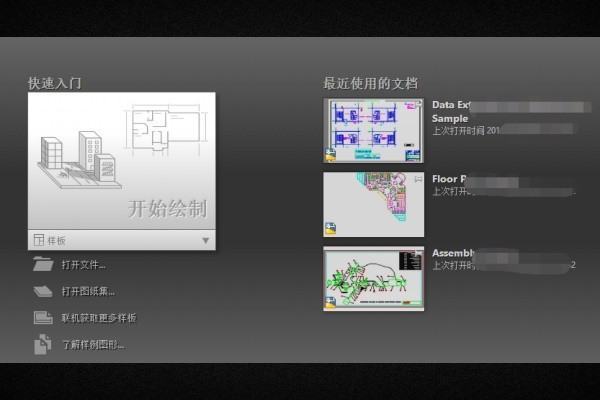
Task: Click the 样板 template icon
Action: 39,240
